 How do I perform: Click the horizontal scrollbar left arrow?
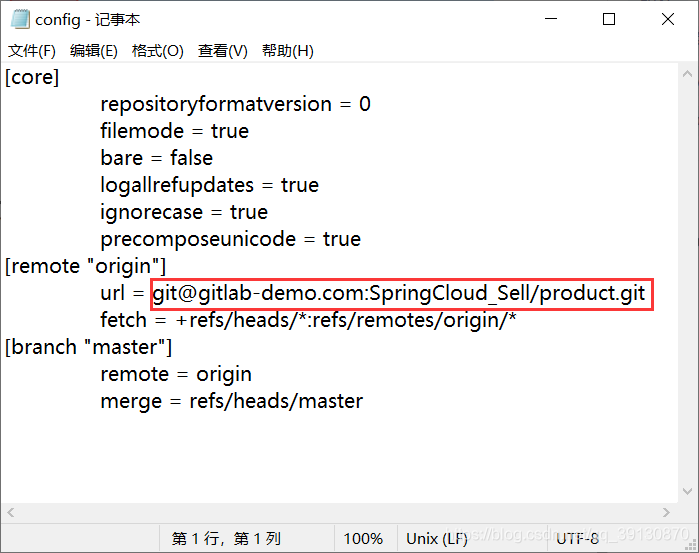(11, 512)
